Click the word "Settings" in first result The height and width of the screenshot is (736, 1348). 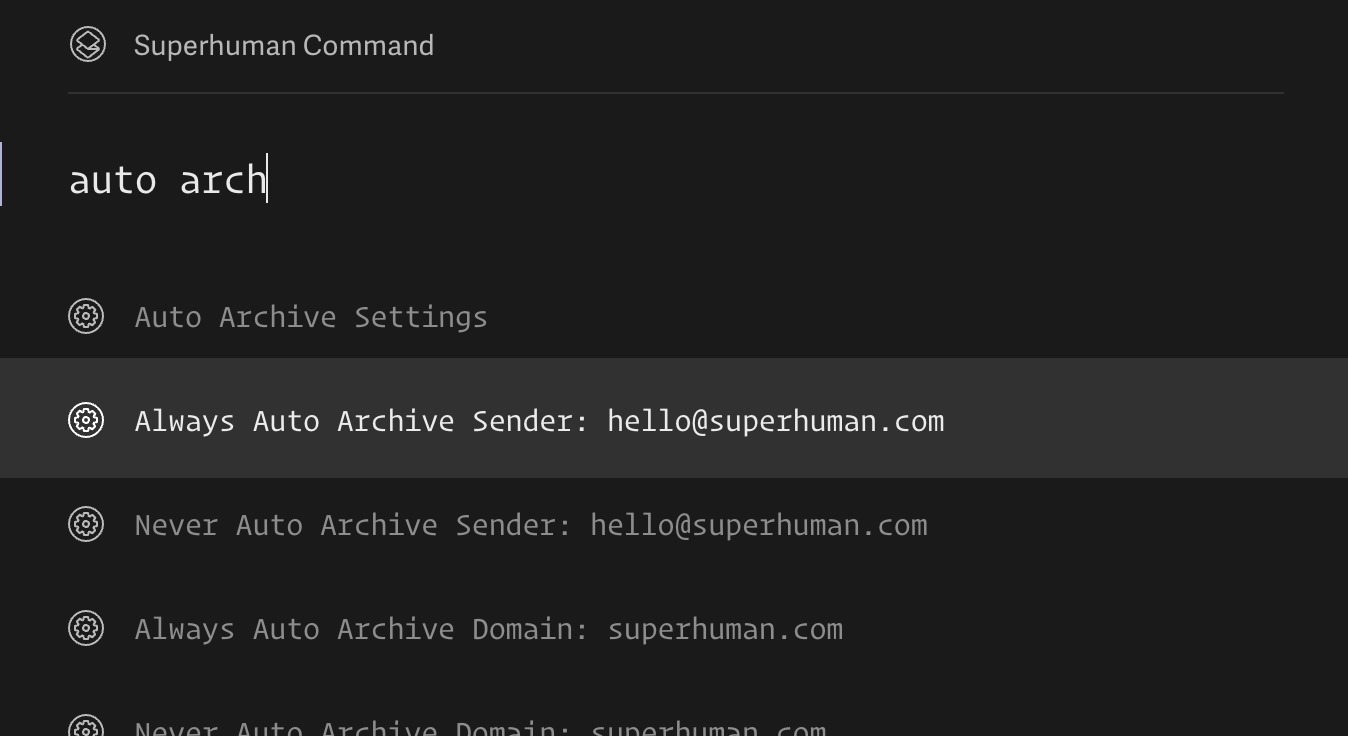pyautogui.click(x=421, y=317)
